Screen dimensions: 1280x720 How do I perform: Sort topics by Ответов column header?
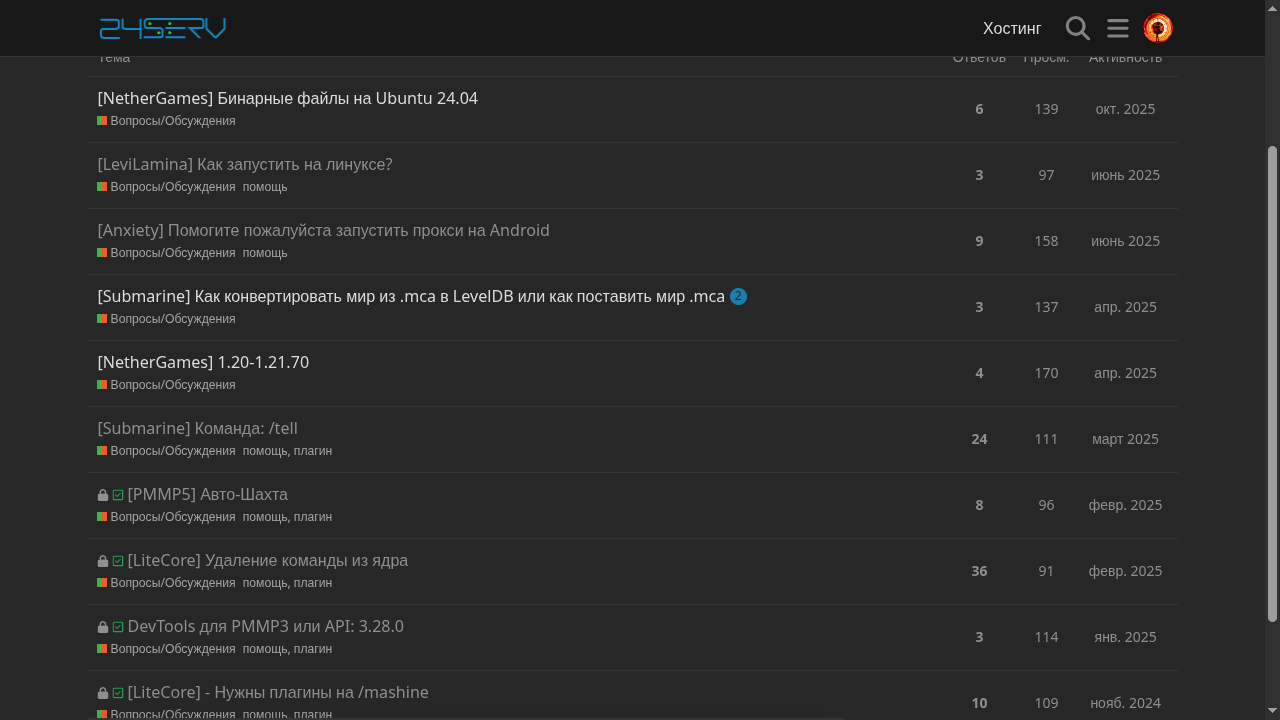coord(979,60)
